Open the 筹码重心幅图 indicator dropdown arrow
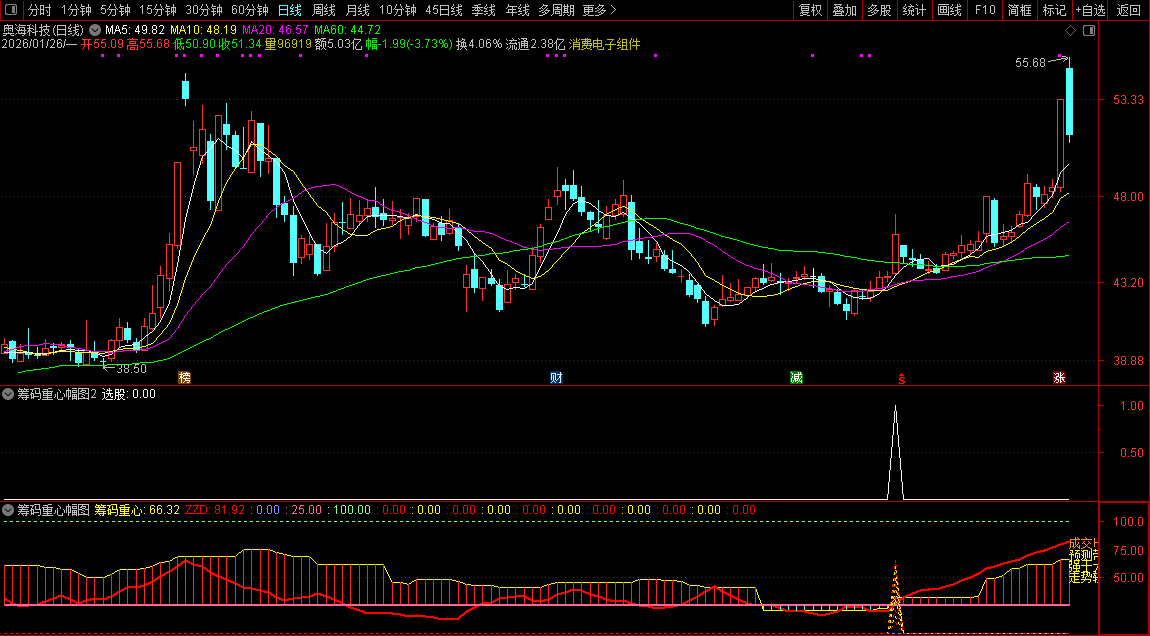Image resolution: width=1150 pixels, height=636 pixels. point(9,510)
